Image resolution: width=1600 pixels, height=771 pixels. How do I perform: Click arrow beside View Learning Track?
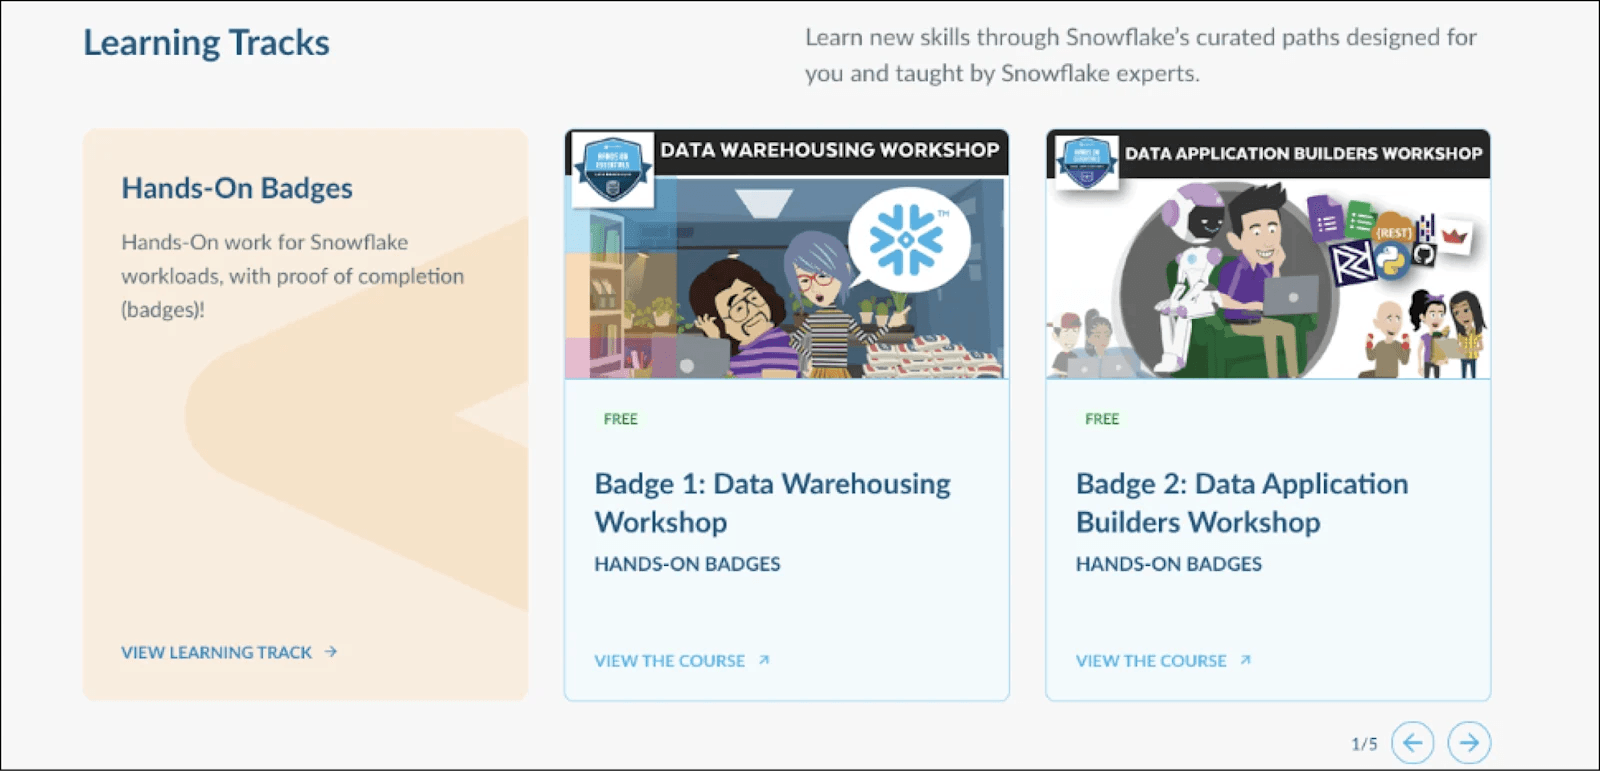tap(331, 652)
